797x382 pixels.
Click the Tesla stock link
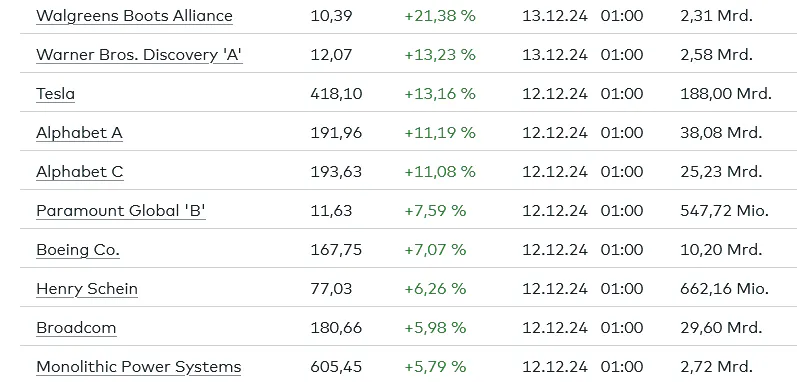pyautogui.click(x=55, y=94)
